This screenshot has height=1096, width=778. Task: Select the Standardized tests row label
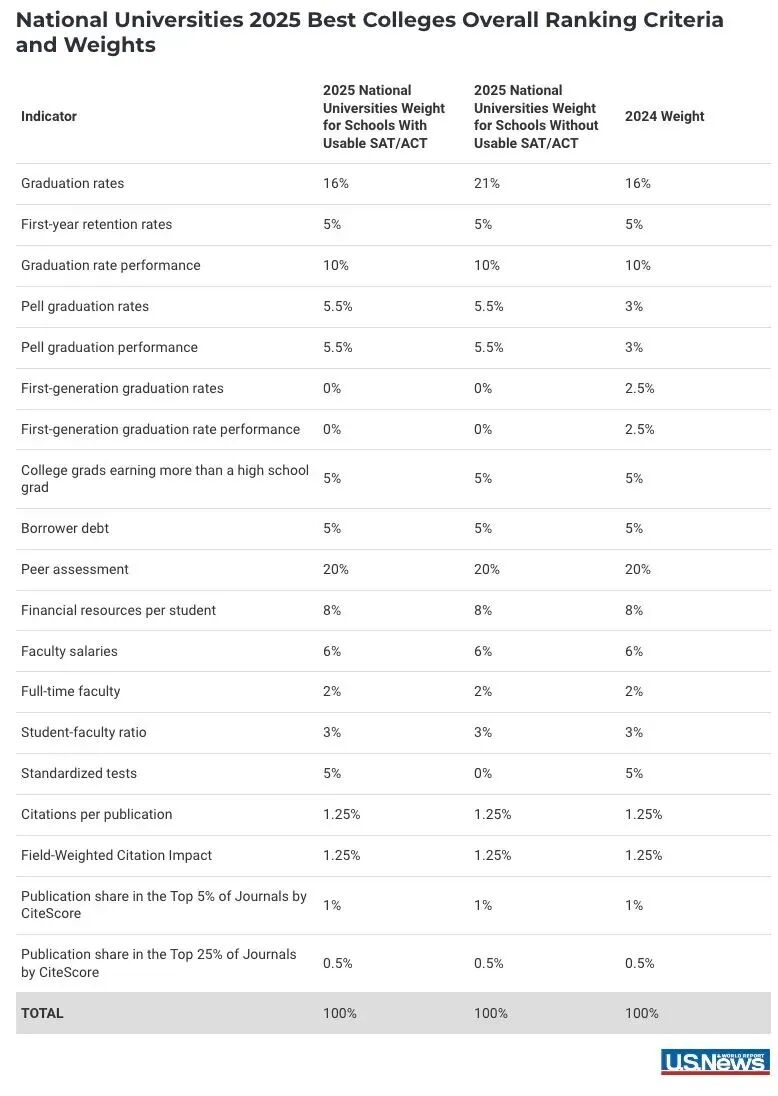pos(79,773)
